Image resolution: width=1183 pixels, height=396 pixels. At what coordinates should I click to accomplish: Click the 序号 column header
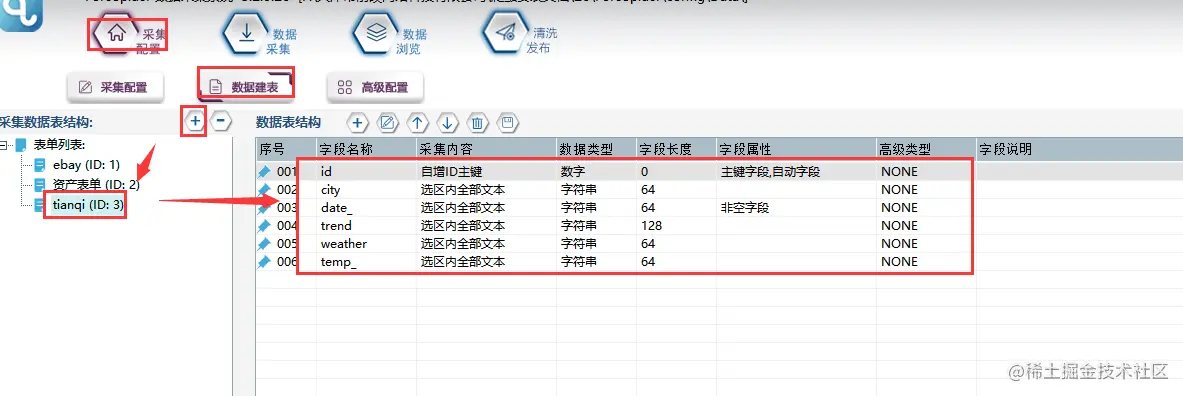point(286,149)
